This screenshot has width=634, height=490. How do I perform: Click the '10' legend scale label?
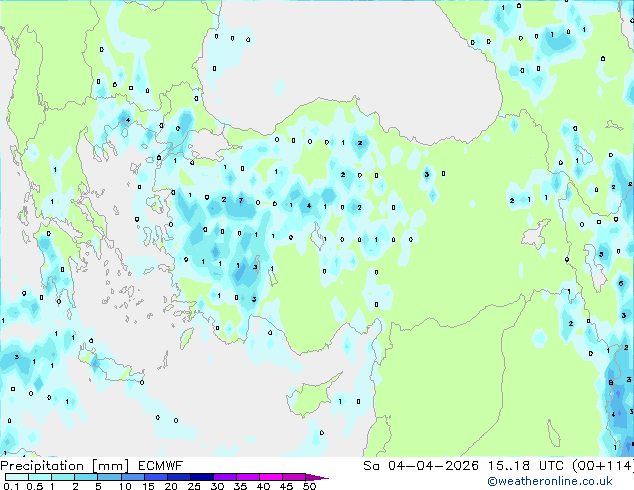point(125,486)
